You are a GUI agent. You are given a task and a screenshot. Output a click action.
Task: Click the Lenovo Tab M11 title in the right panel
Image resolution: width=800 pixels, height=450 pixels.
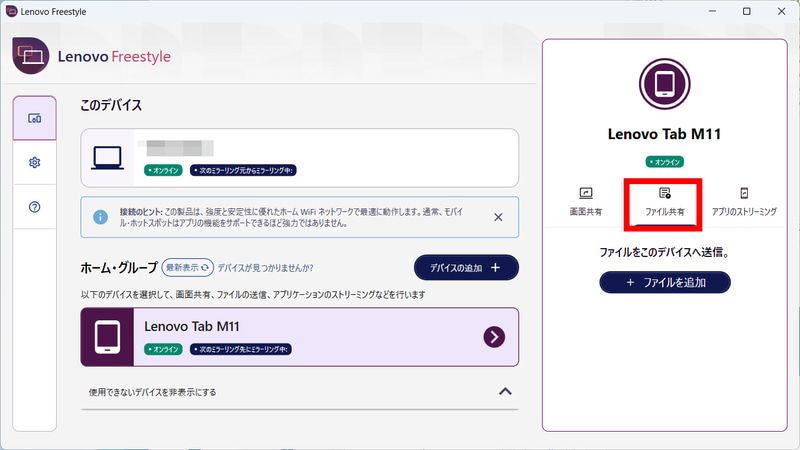click(x=664, y=134)
